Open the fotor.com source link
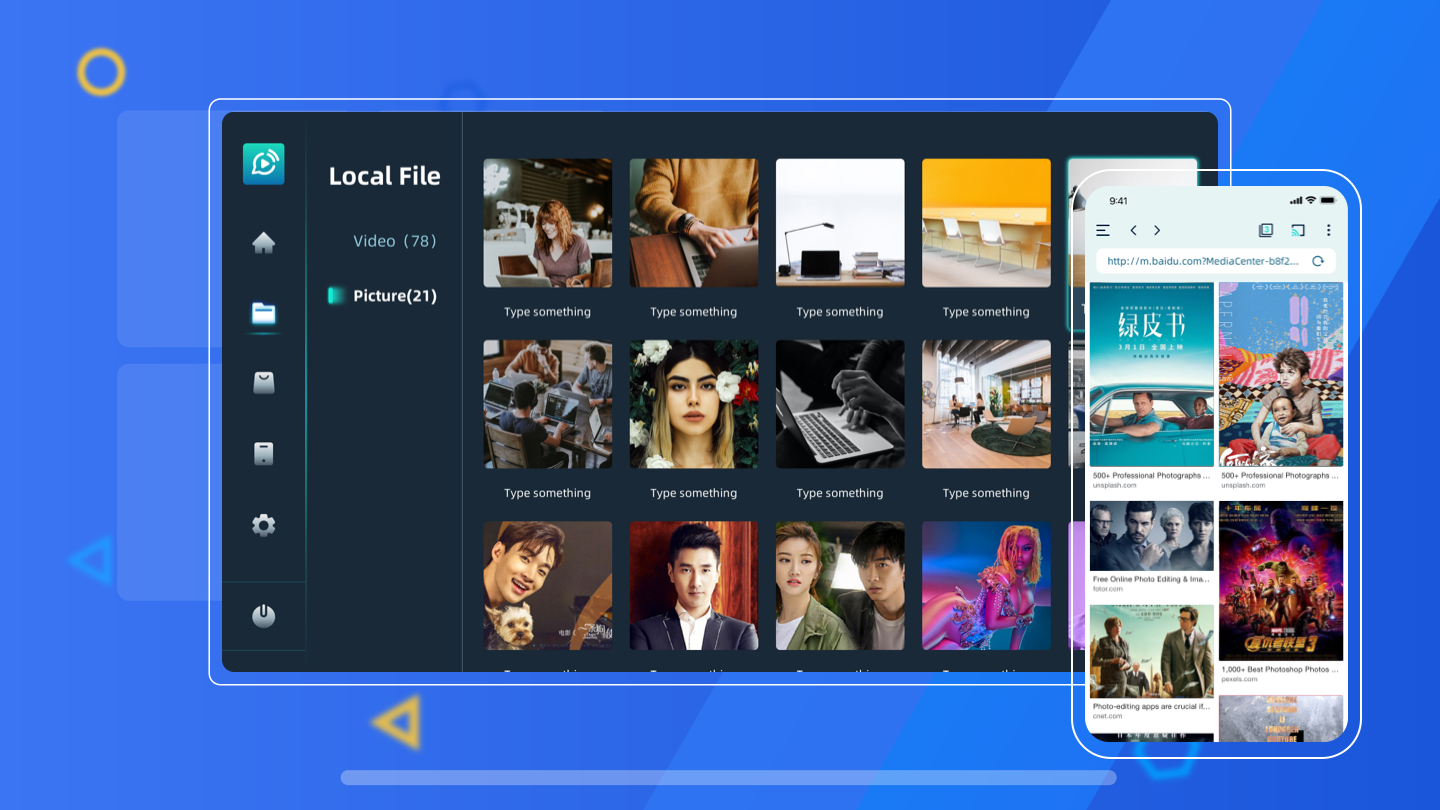The image size is (1440, 810). (1109, 589)
